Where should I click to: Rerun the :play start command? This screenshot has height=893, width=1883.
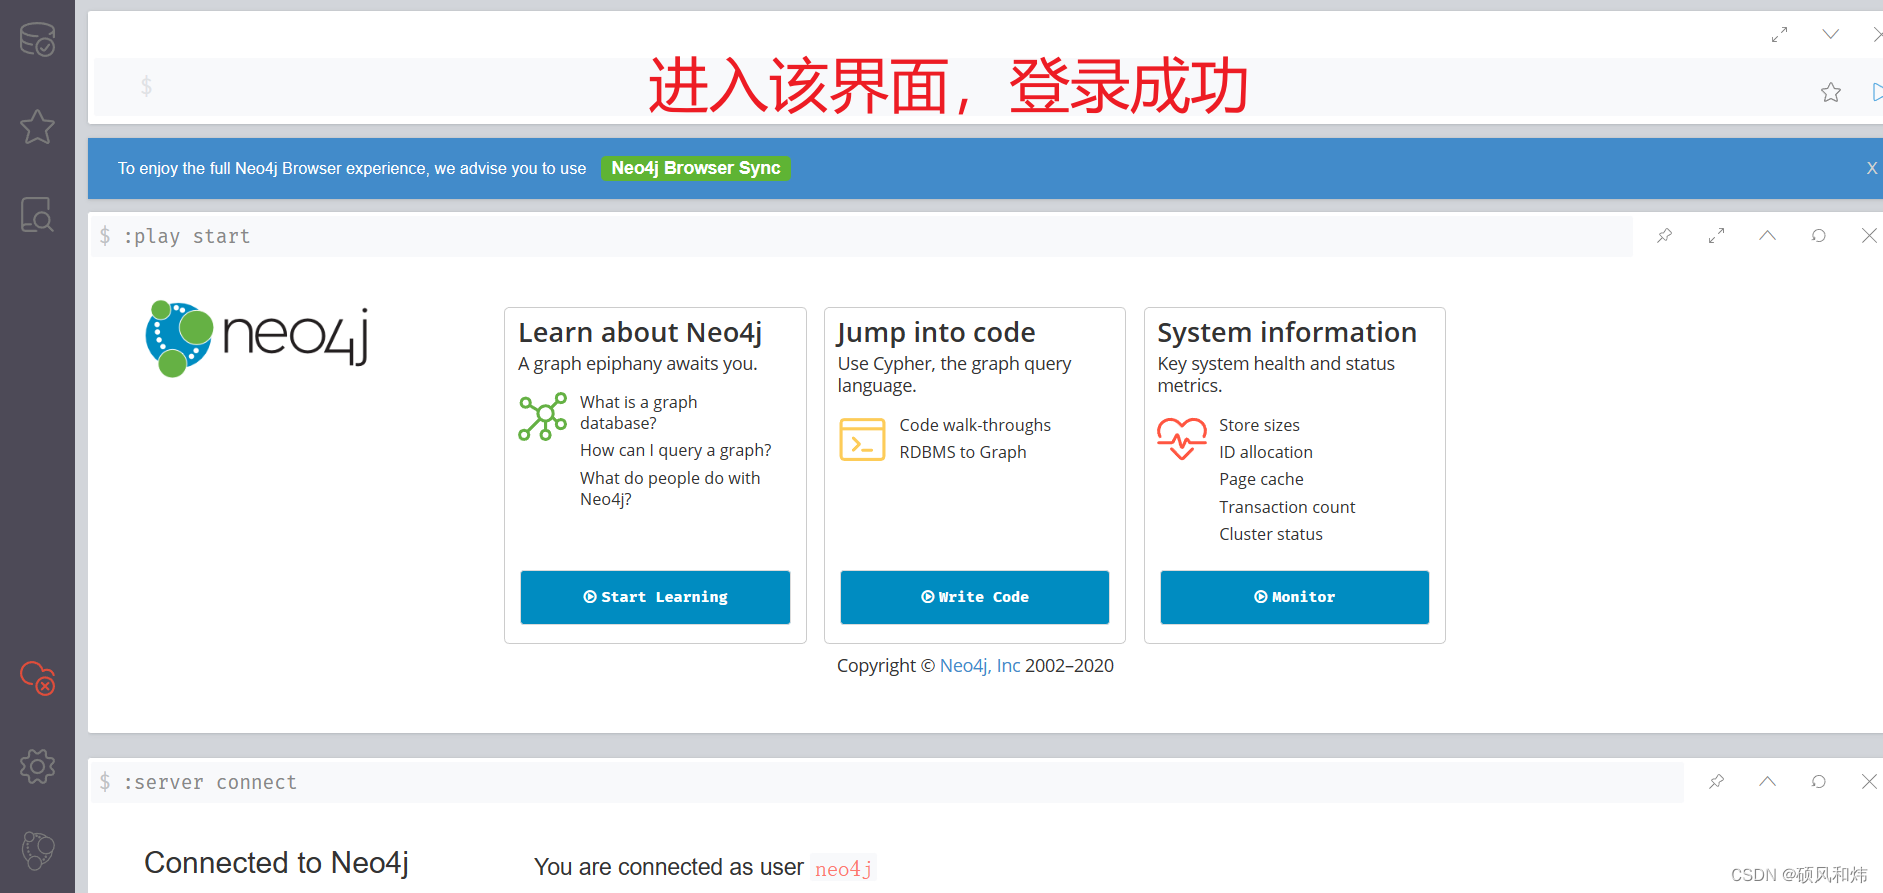[x=1818, y=236]
